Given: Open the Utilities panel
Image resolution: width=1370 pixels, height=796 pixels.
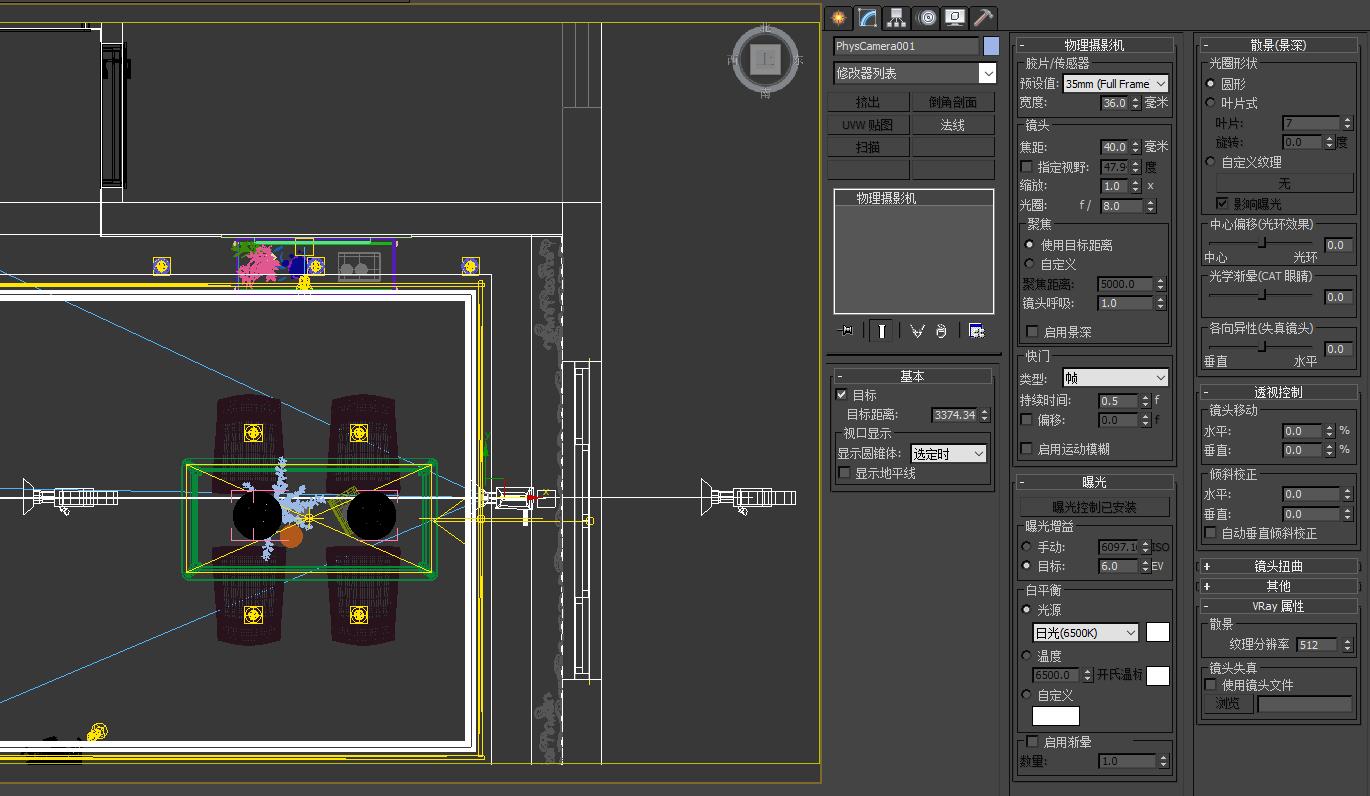Looking at the screenshot, I should (x=982, y=17).
